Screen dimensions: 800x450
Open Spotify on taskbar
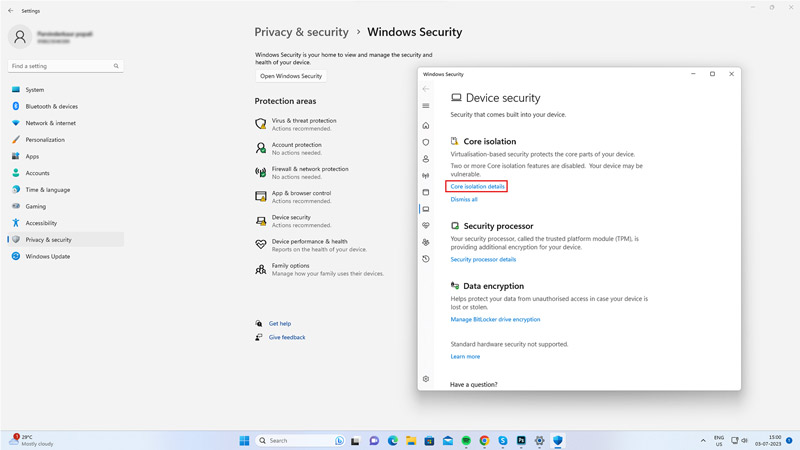pos(466,440)
